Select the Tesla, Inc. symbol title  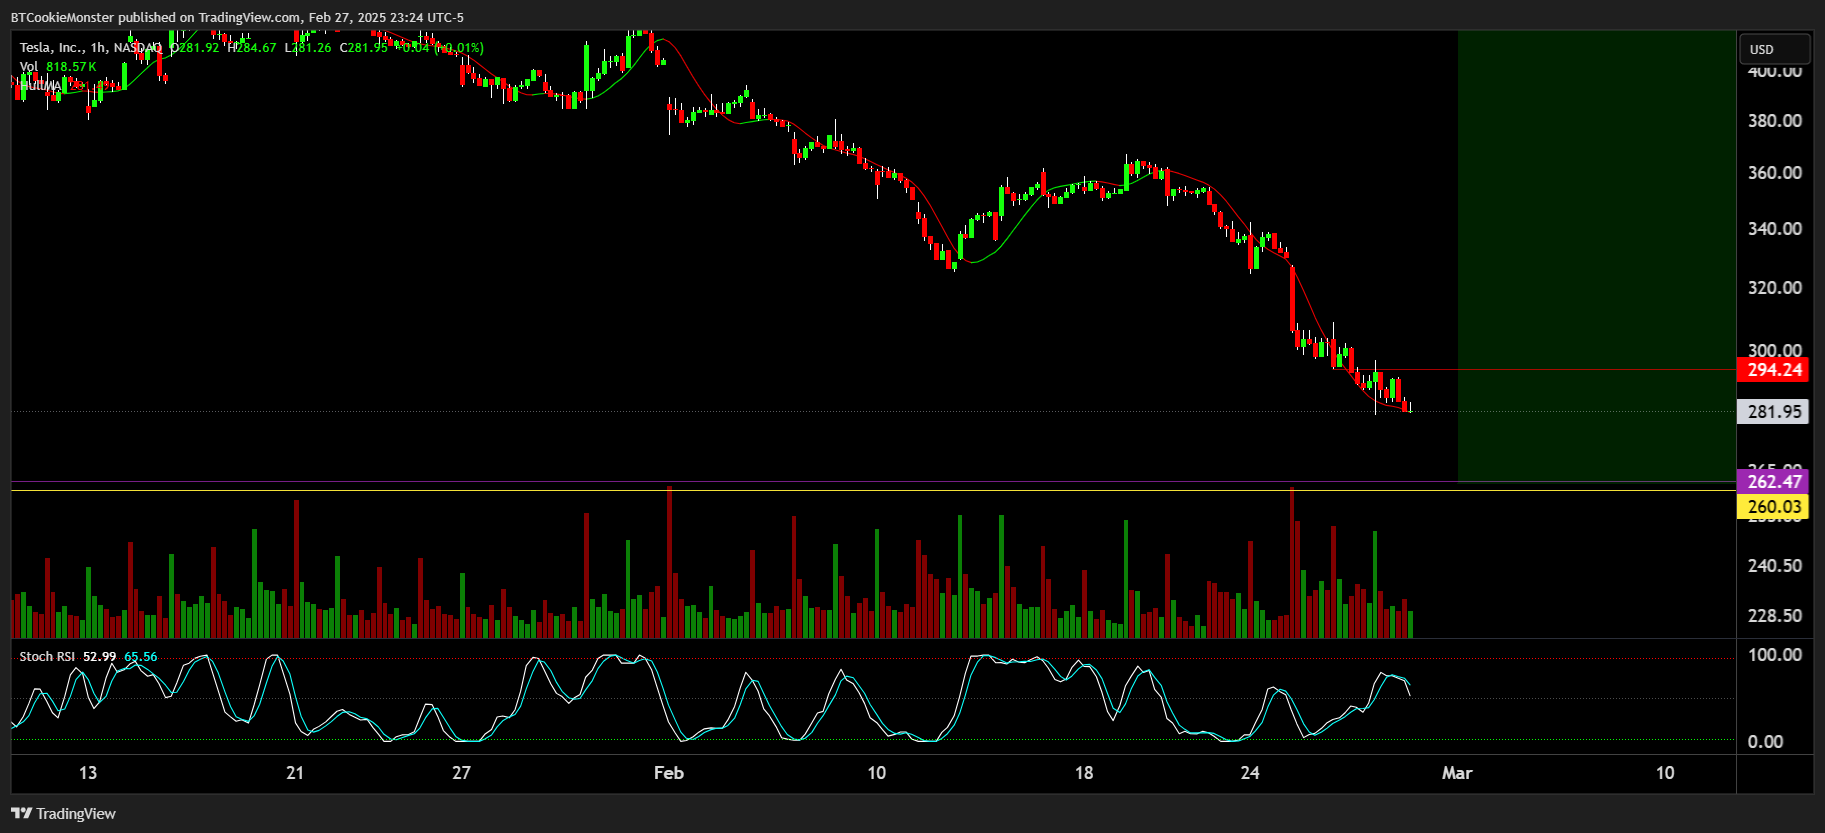[x=52, y=47]
